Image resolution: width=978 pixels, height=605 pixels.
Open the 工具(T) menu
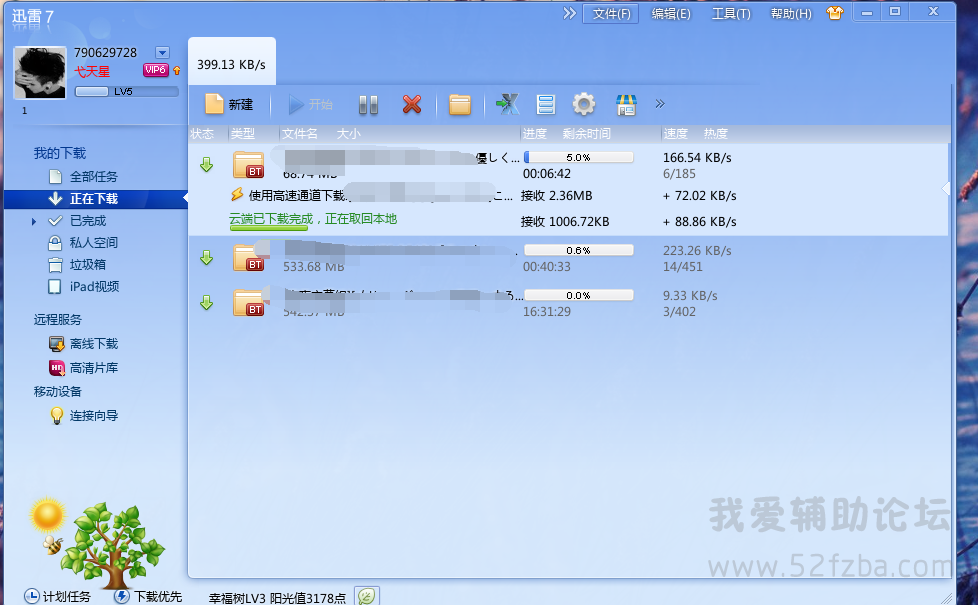point(731,14)
